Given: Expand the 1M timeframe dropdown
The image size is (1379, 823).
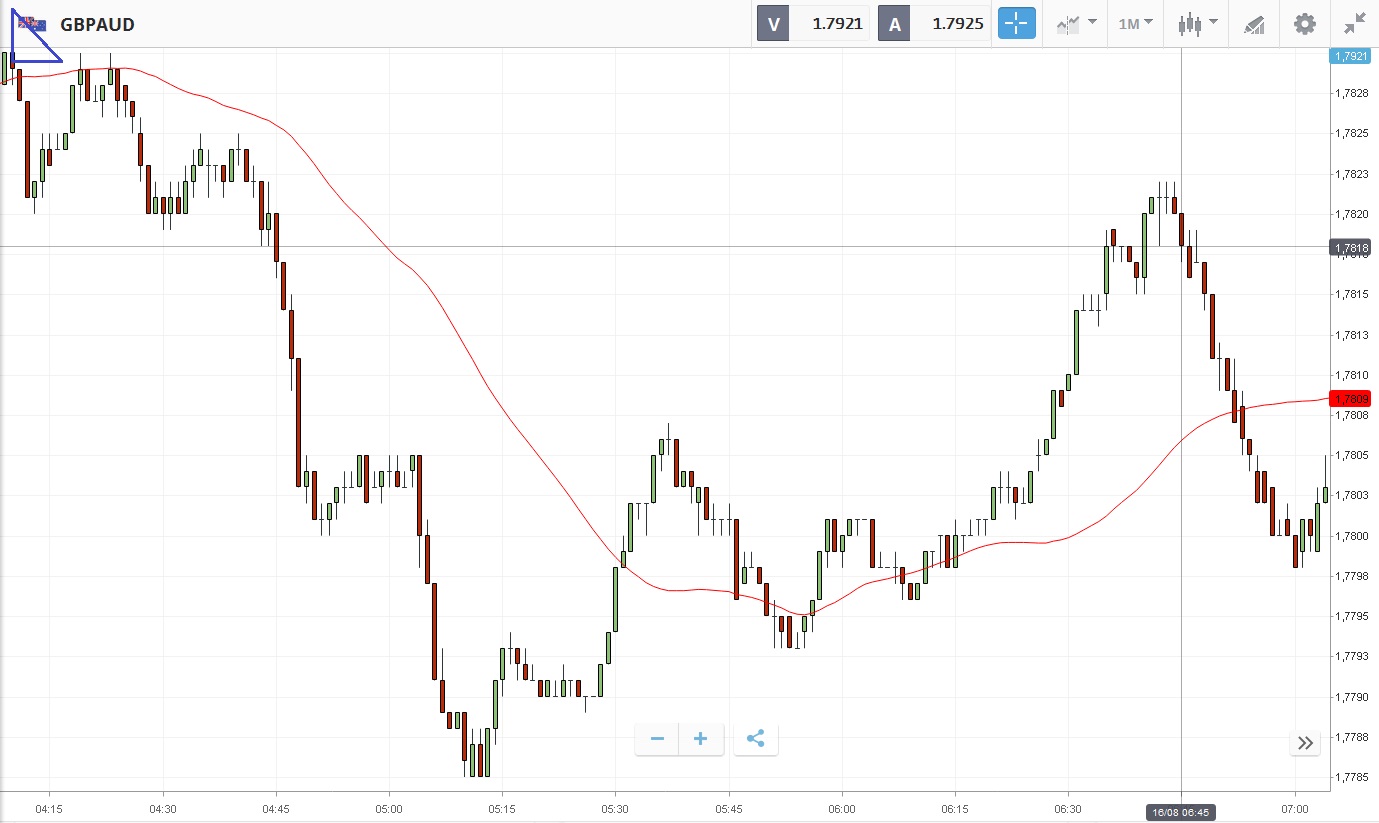Looking at the screenshot, I should [1135, 24].
